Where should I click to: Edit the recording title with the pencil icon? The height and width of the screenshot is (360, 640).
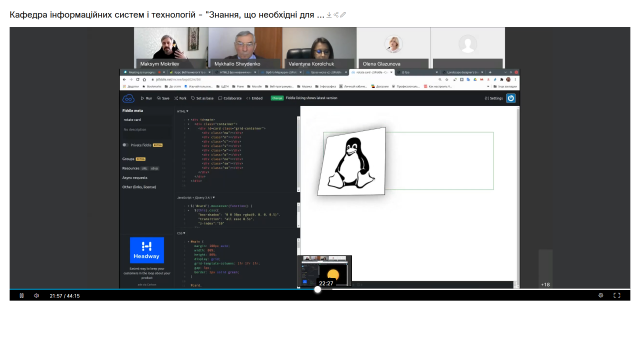point(343,15)
